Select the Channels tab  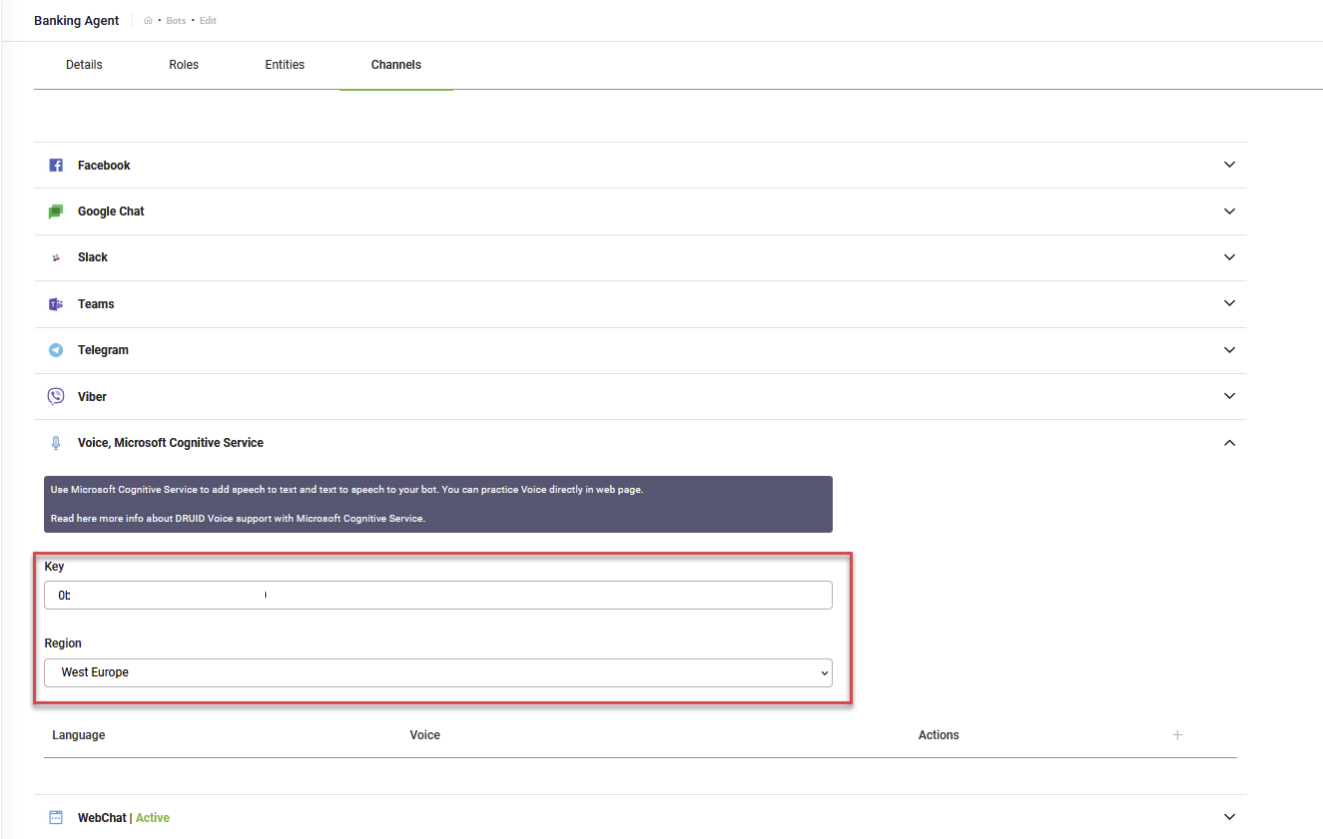coord(396,64)
